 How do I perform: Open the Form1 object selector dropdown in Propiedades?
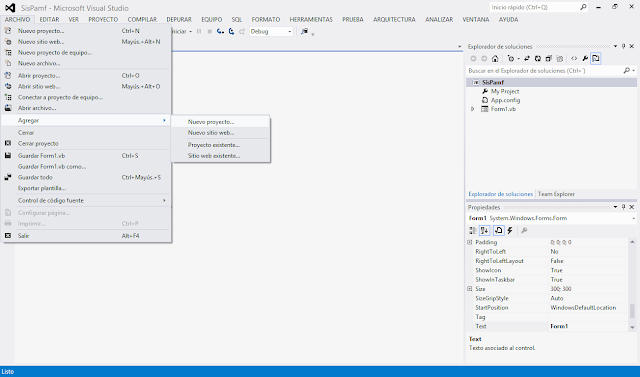click(x=633, y=218)
